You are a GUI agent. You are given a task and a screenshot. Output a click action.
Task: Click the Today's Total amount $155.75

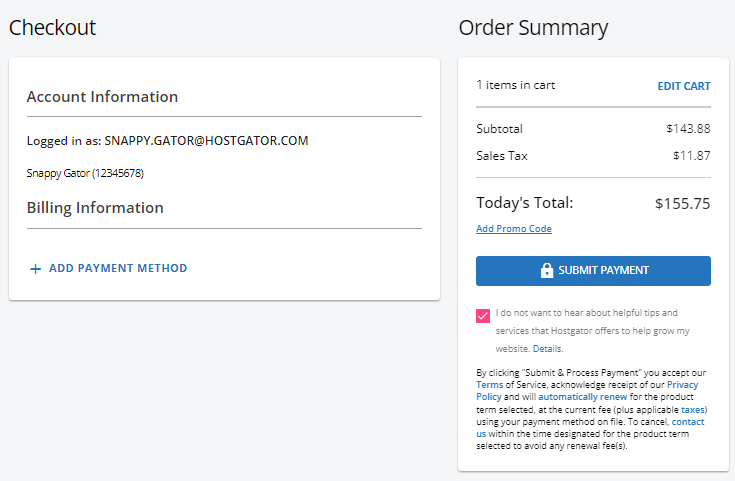682,203
